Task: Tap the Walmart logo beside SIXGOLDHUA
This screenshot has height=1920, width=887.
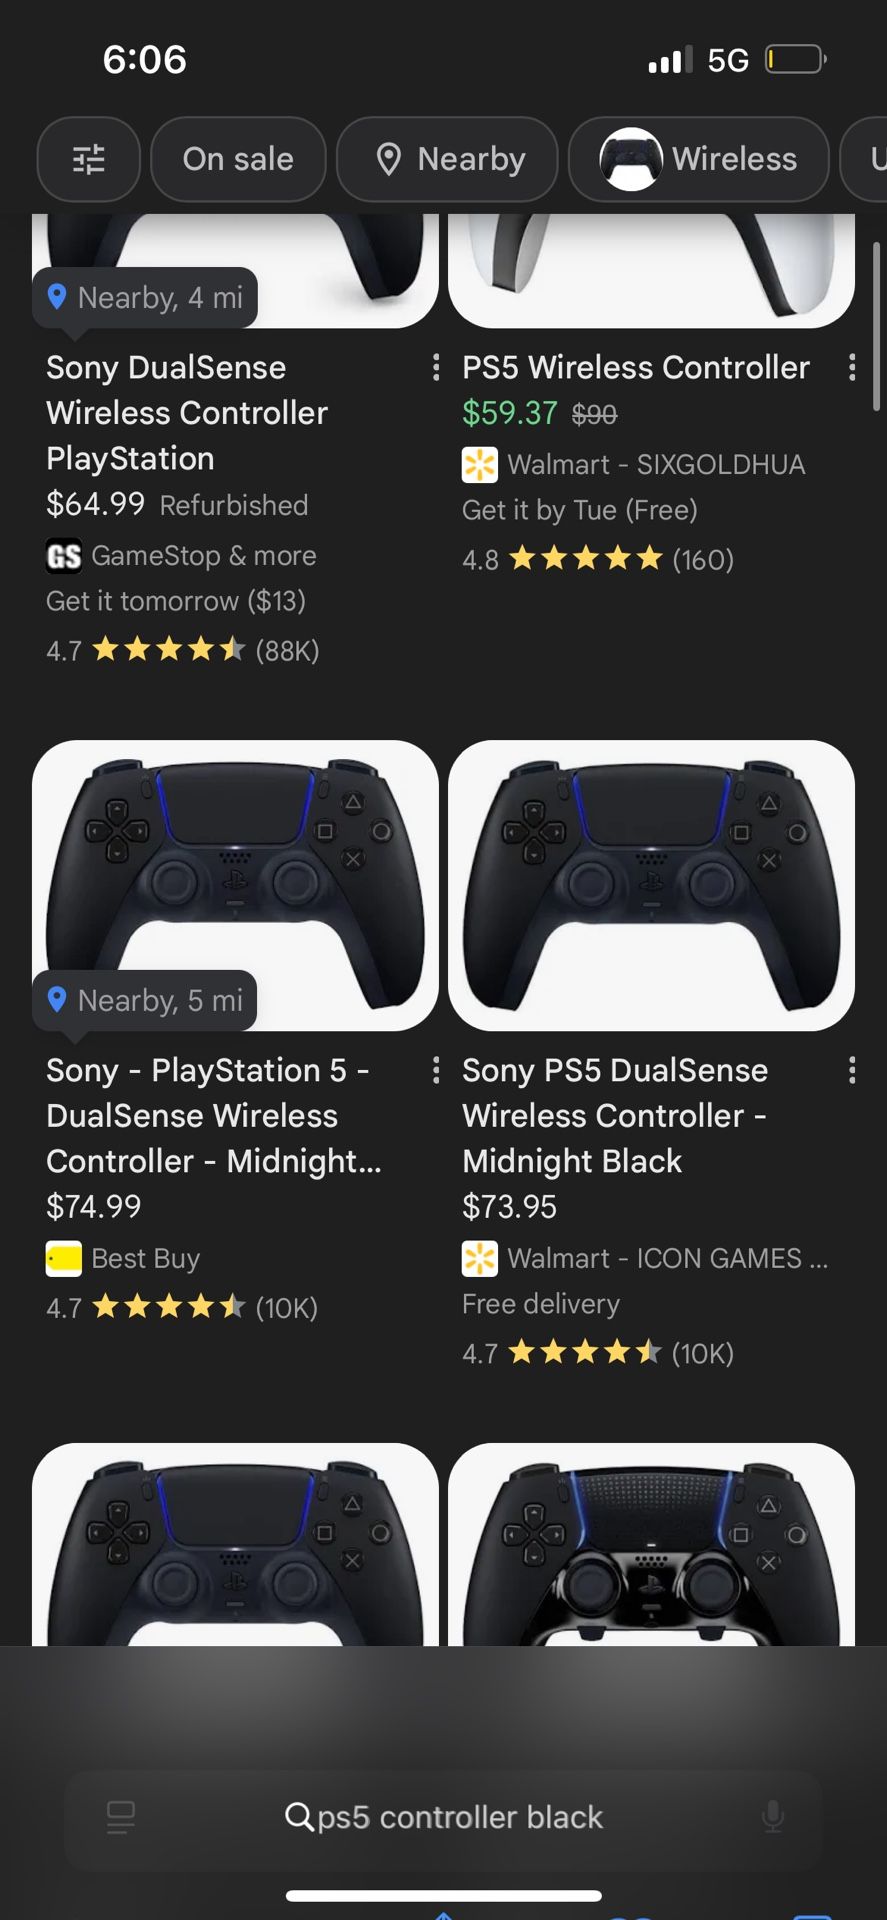Action: point(480,465)
